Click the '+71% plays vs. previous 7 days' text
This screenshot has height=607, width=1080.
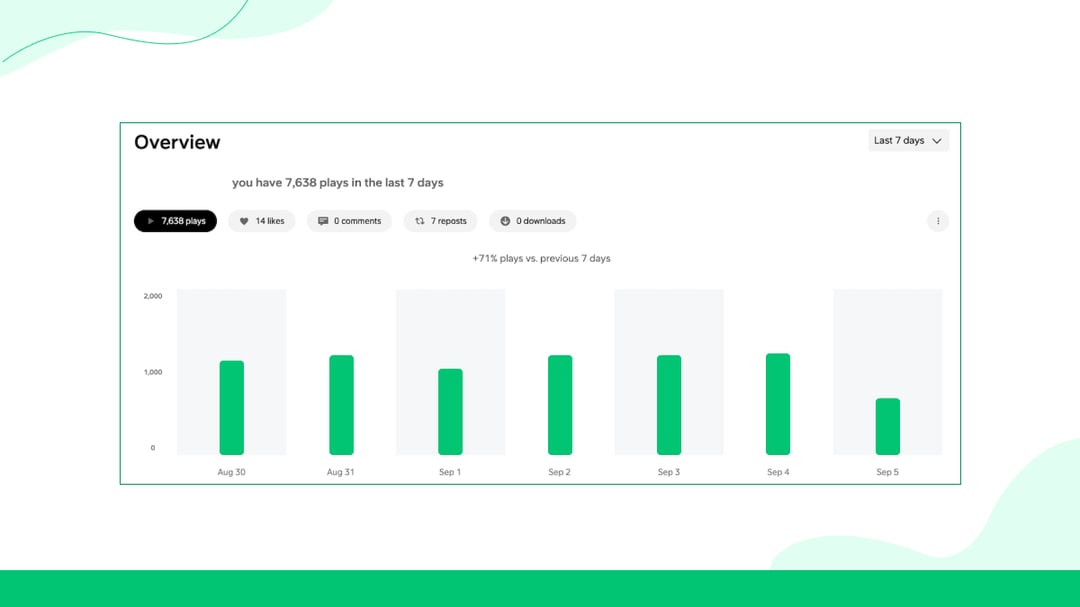pyautogui.click(x=541, y=258)
